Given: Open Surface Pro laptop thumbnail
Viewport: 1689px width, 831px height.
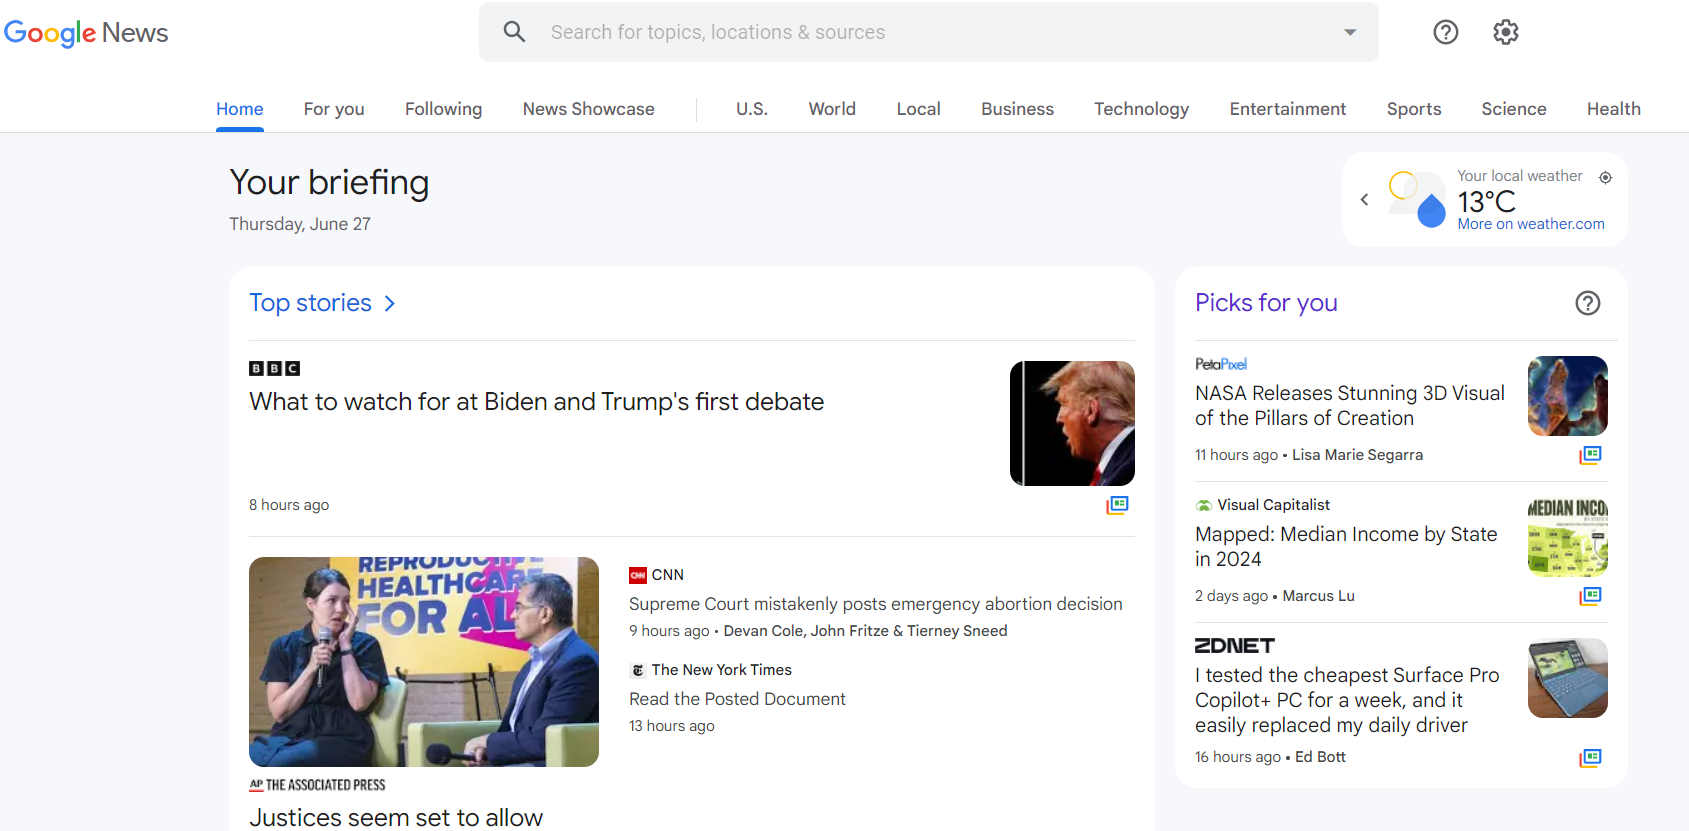Looking at the screenshot, I should pos(1568,678).
